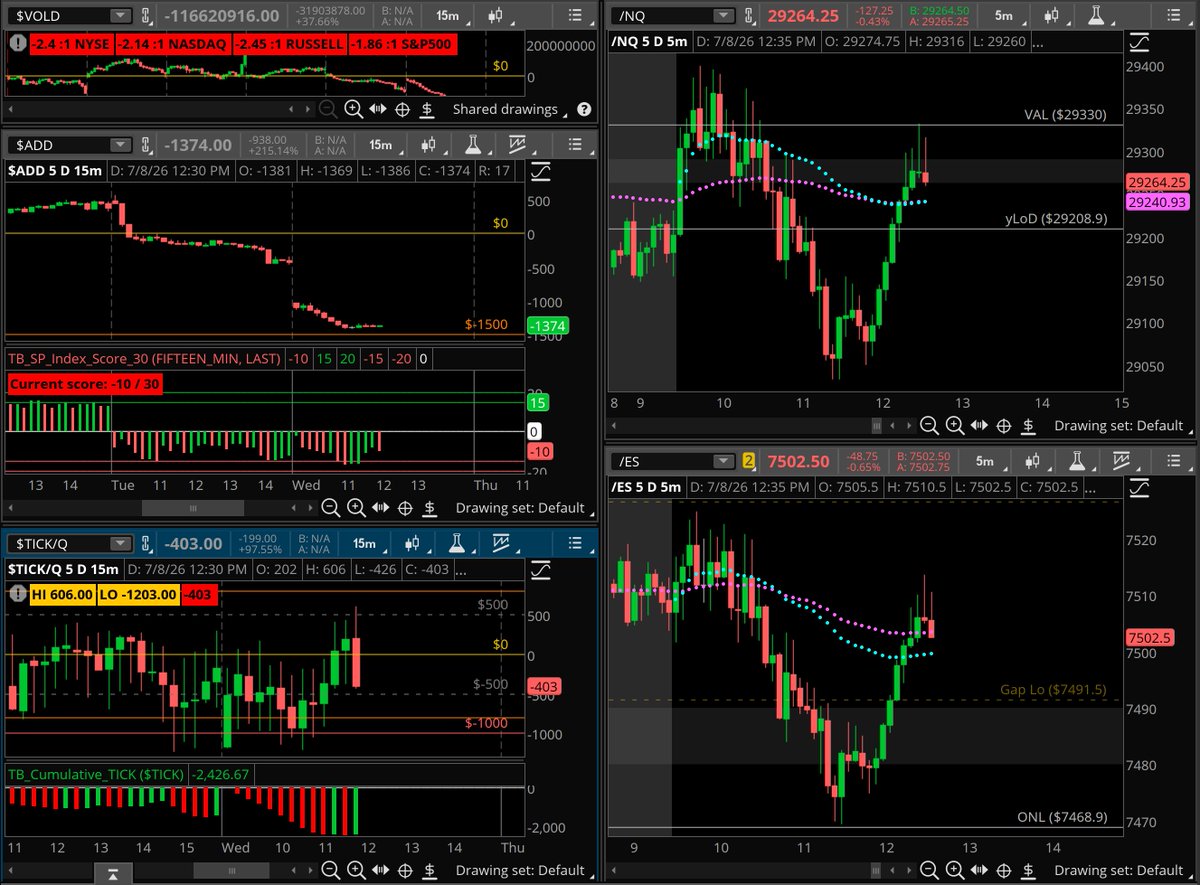The height and width of the screenshot is (885, 1200).
Task: Open studies flask icon in $TICK/Q panel
Action: coord(456,544)
